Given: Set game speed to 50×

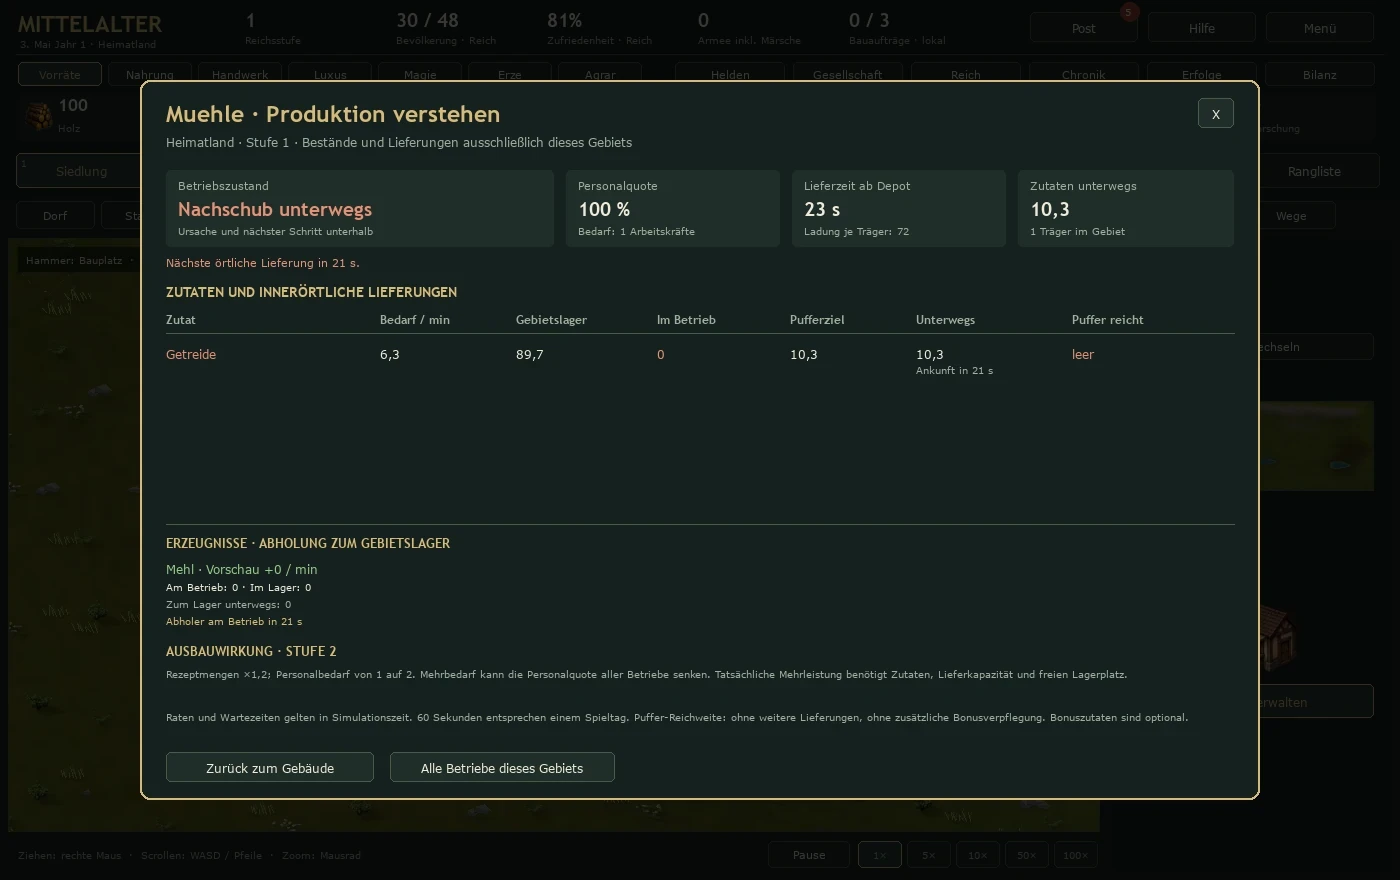Looking at the screenshot, I should click(1027, 855).
